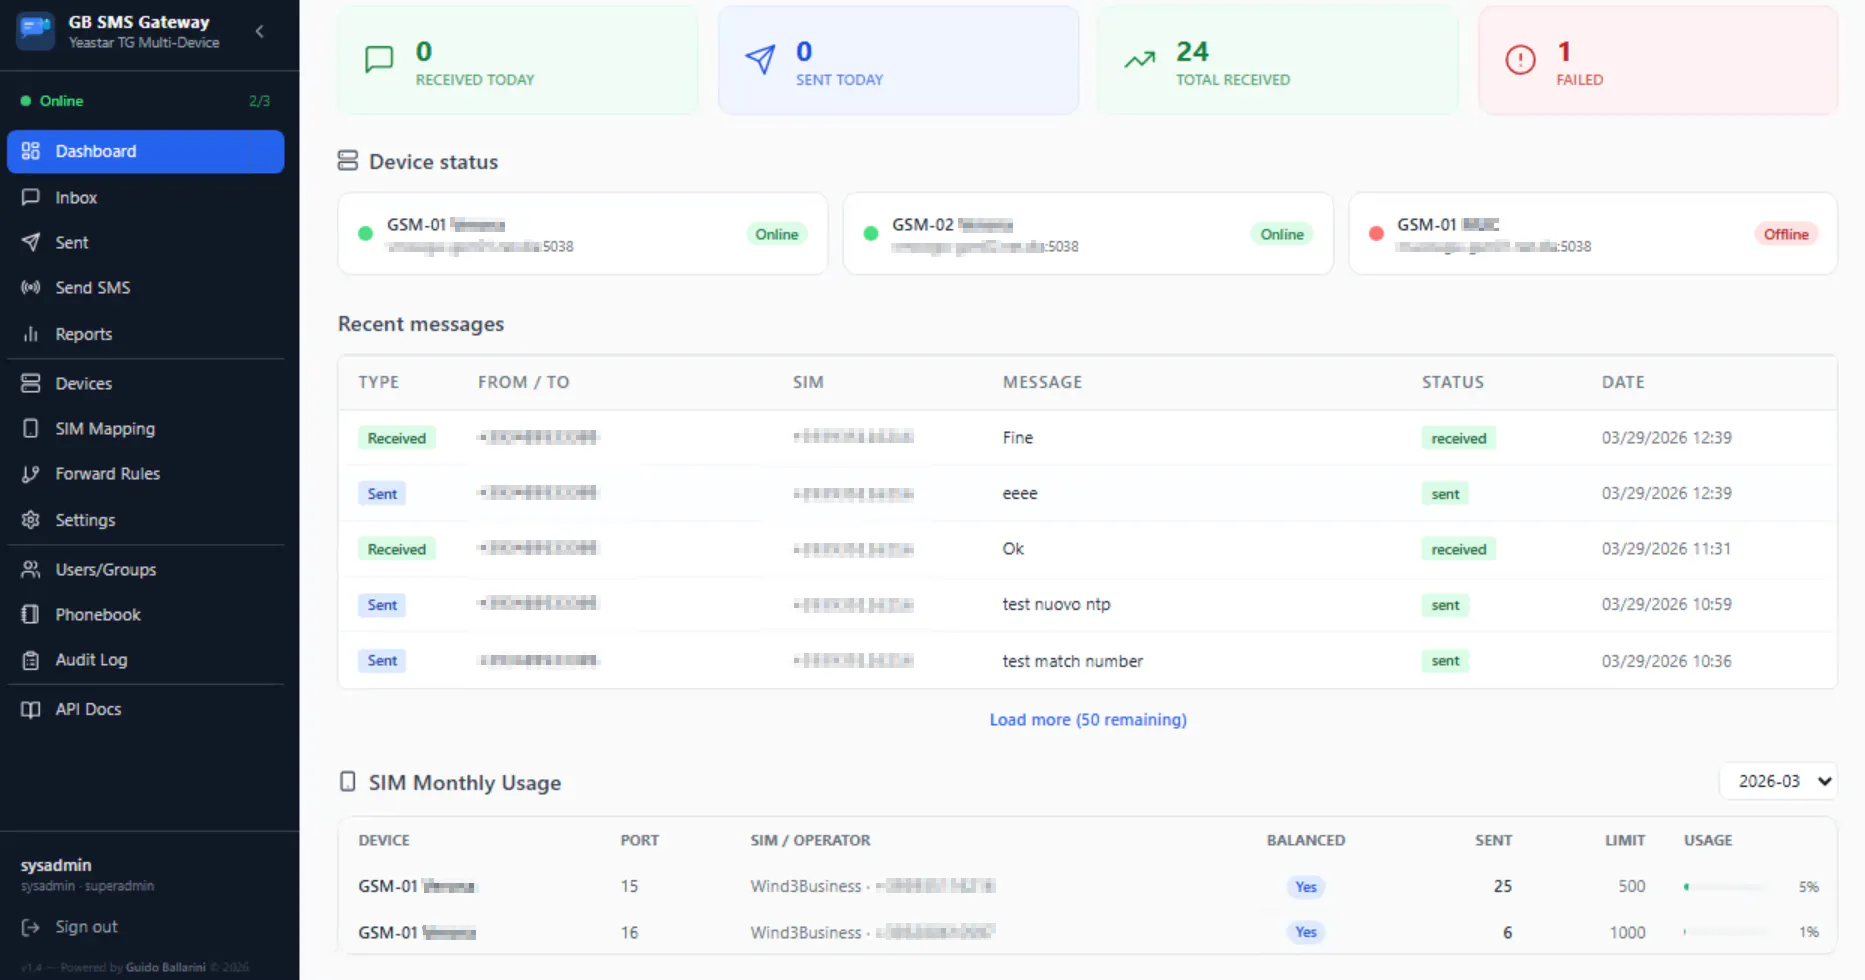Go to the Dashboard menu item
Screen dimensions: 1865x980
click(x=146, y=151)
